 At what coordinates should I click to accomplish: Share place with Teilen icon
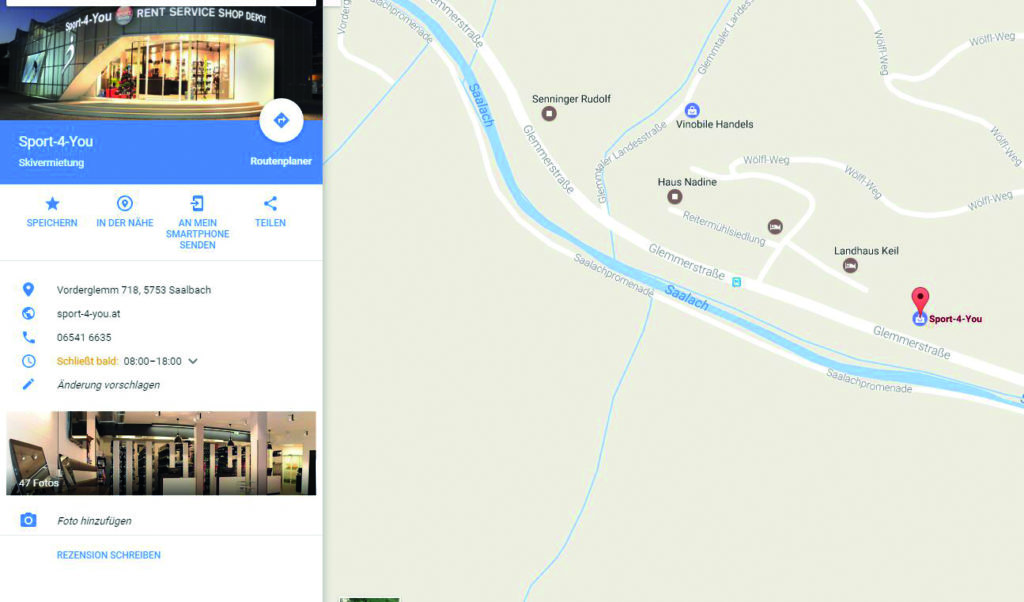[270, 212]
